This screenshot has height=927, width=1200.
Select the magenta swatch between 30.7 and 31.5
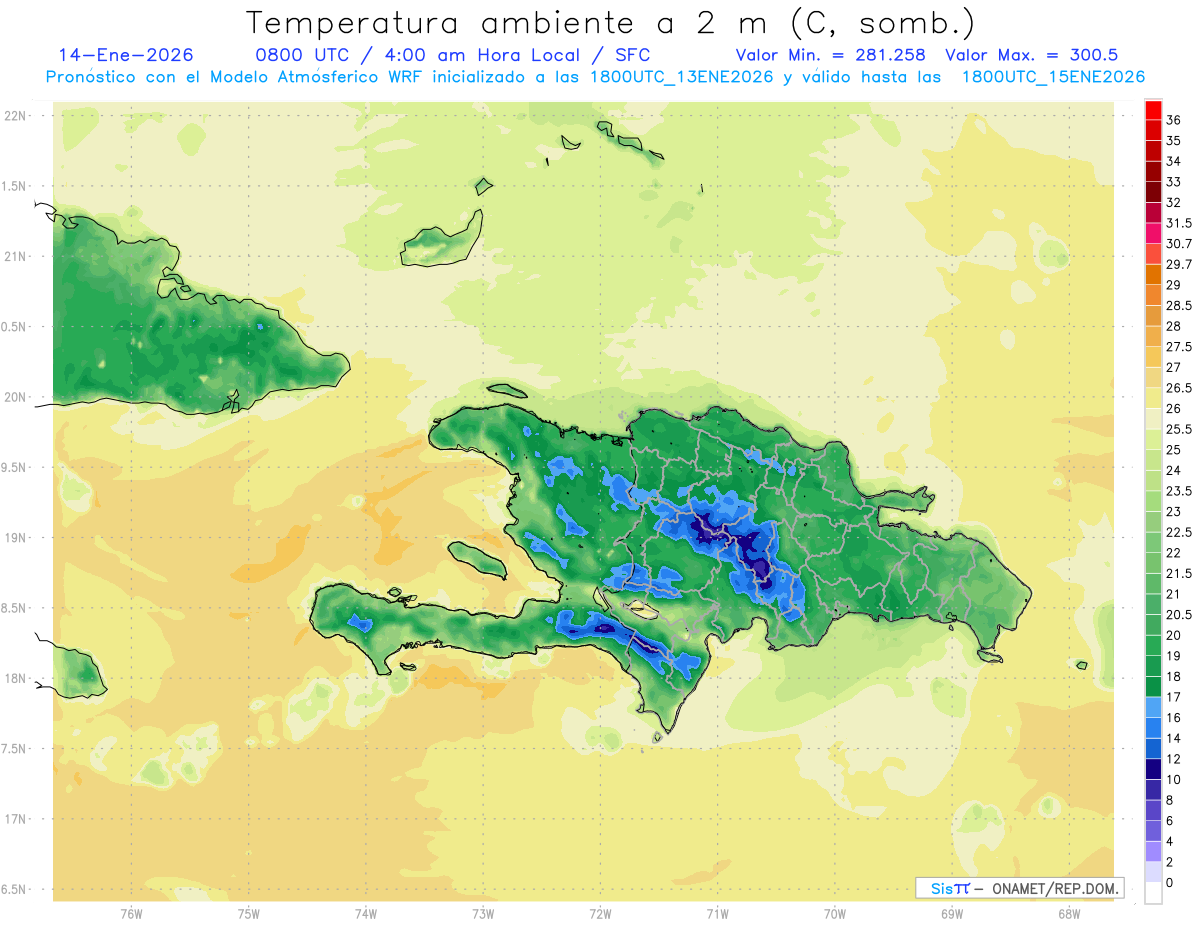point(1153,233)
